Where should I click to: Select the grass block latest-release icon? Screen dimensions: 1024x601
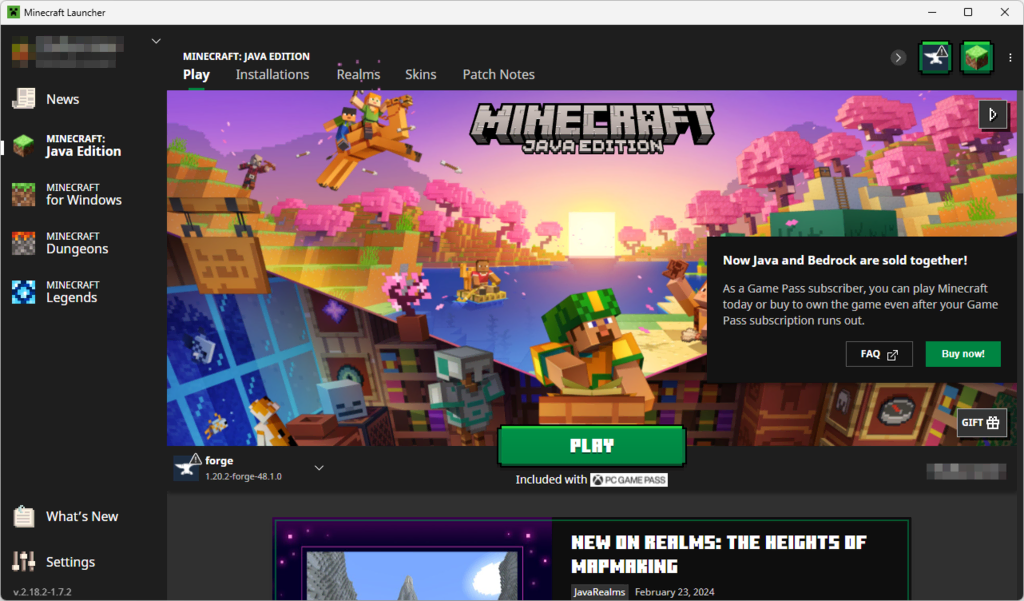[977, 57]
